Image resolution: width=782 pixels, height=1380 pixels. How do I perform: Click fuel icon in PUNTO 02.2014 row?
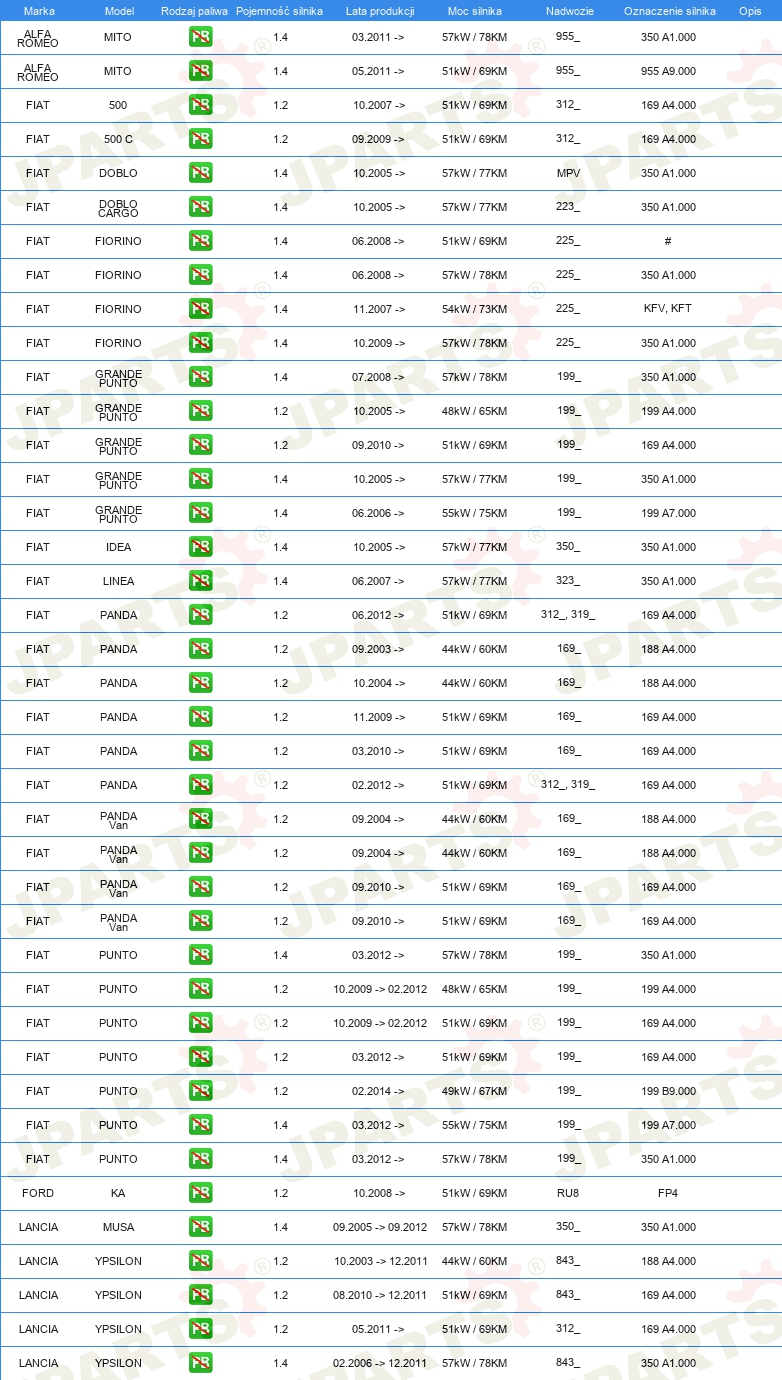(x=200, y=1092)
